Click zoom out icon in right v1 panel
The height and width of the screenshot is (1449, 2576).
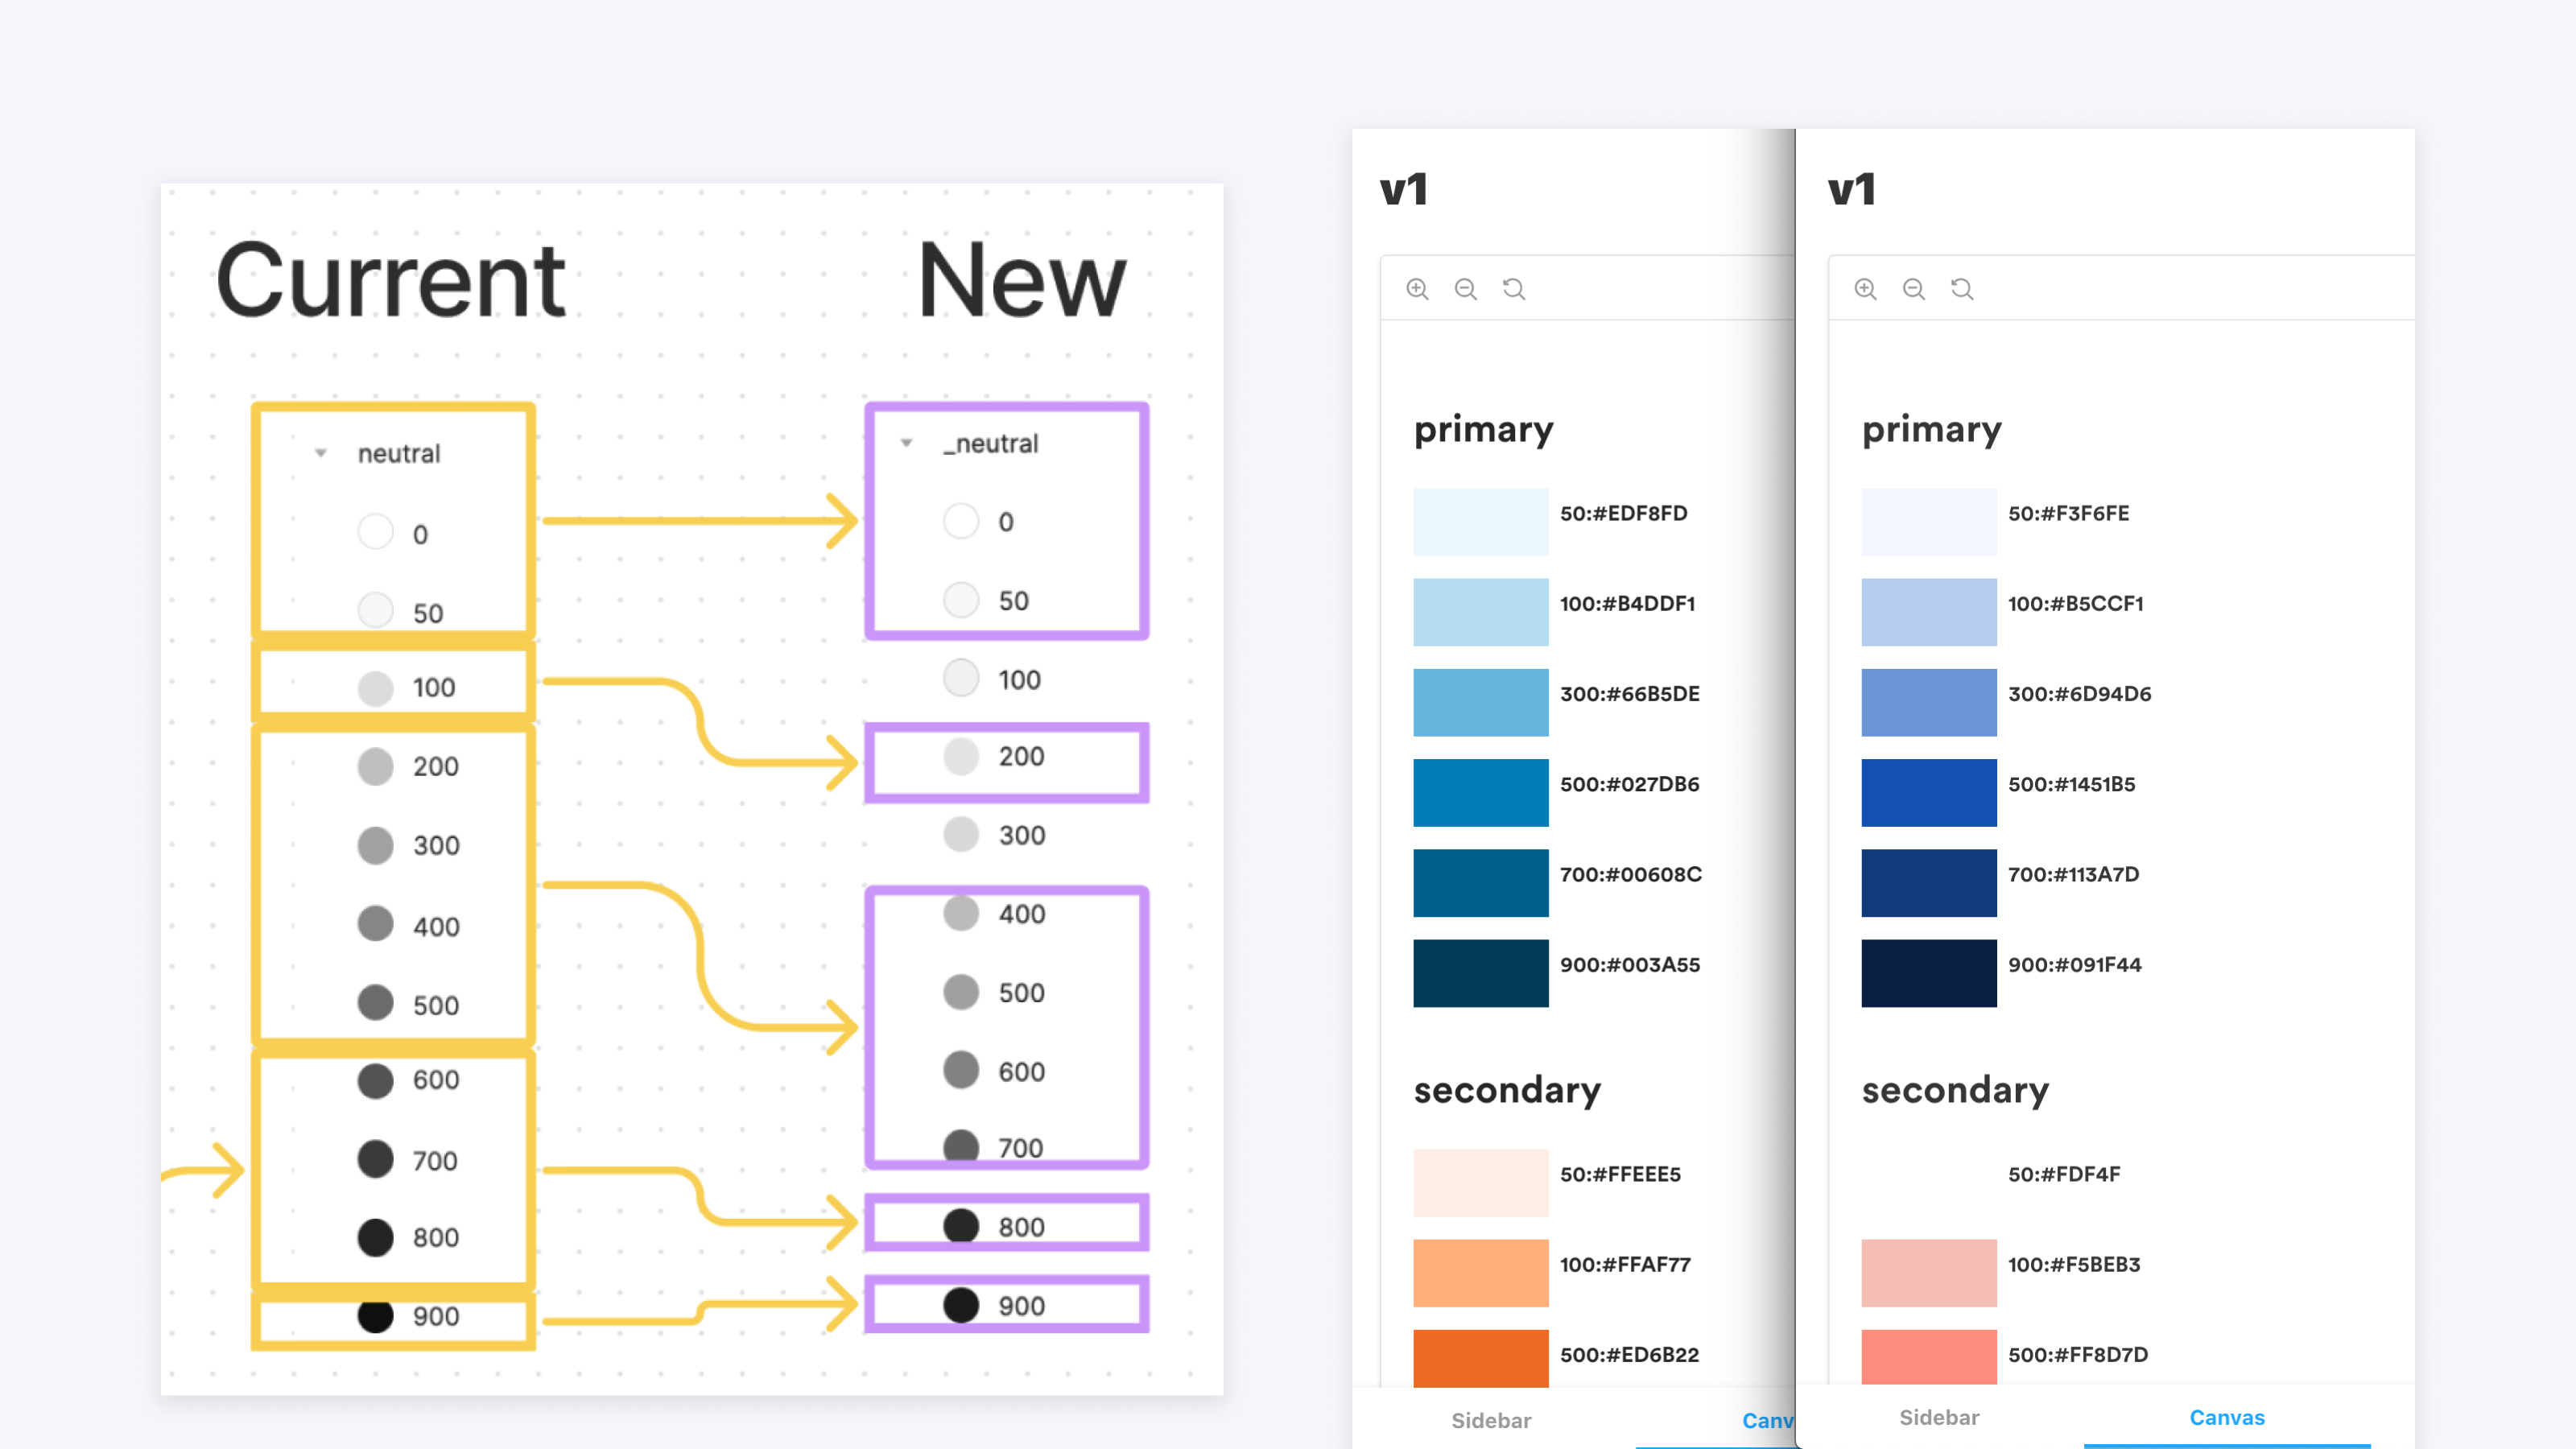pyautogui.click(x=1913, y=289)
